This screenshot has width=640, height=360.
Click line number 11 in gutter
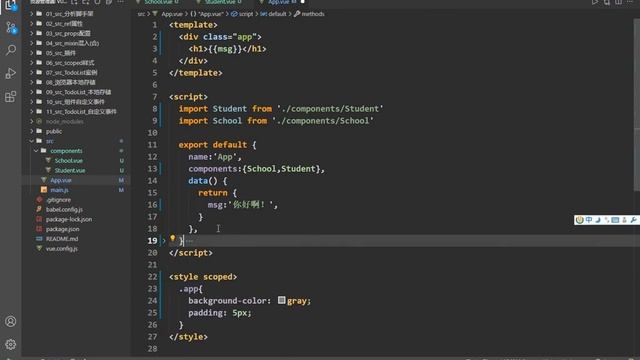point(152,145)
